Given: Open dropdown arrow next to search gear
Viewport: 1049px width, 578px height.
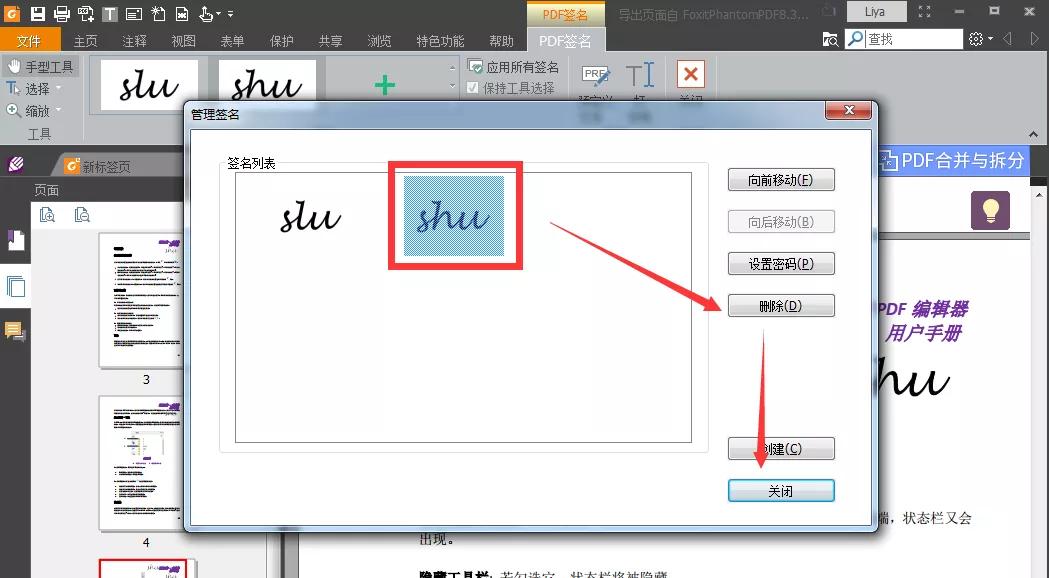Looking at the screenshot, I should (x=990, y=39).
